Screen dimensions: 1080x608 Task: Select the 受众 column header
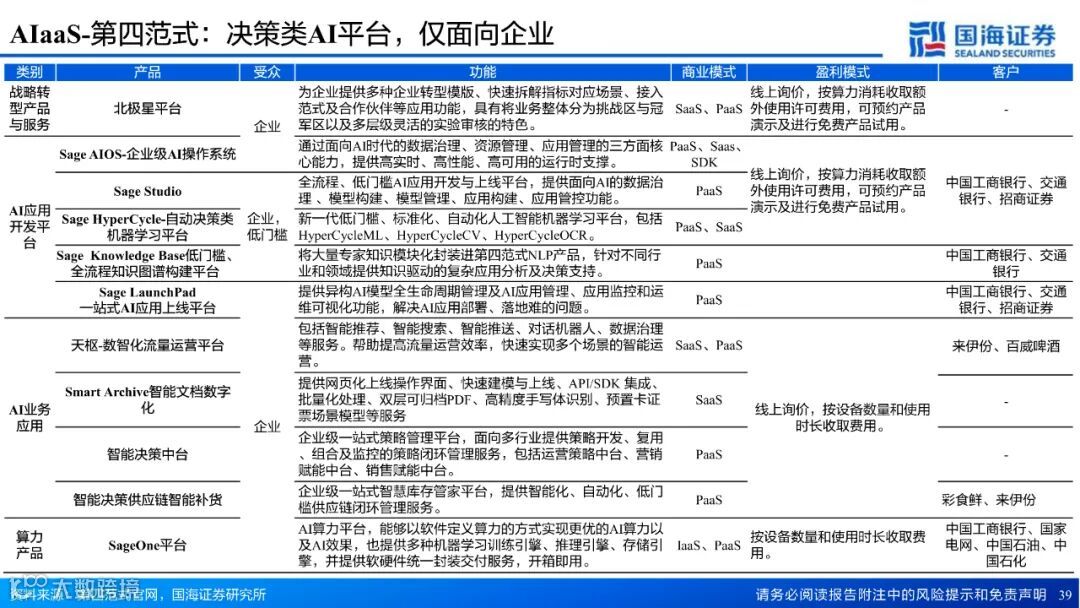point(267,72)
